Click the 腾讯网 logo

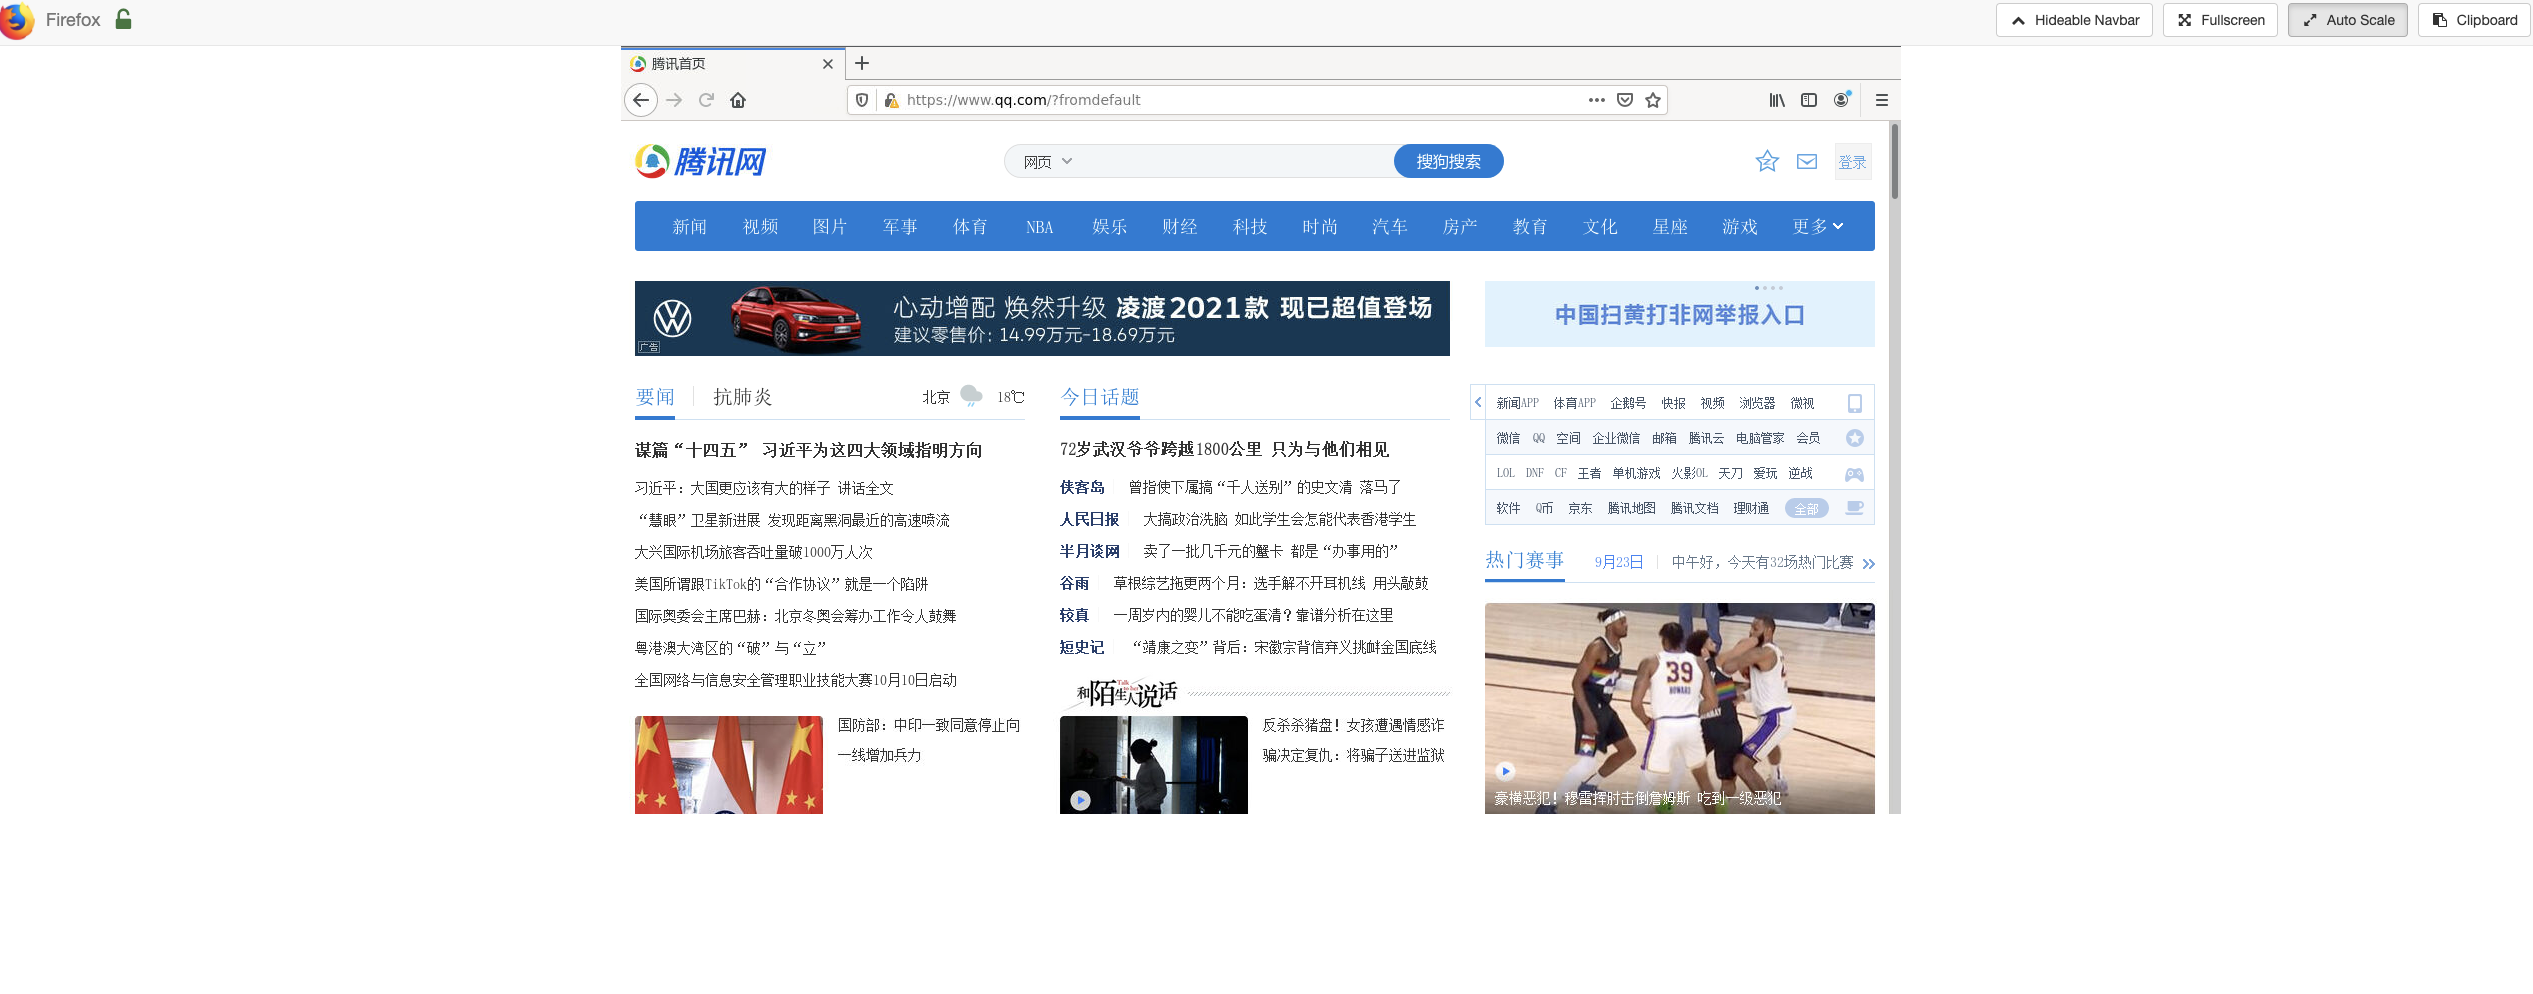[x=701, y=161]
